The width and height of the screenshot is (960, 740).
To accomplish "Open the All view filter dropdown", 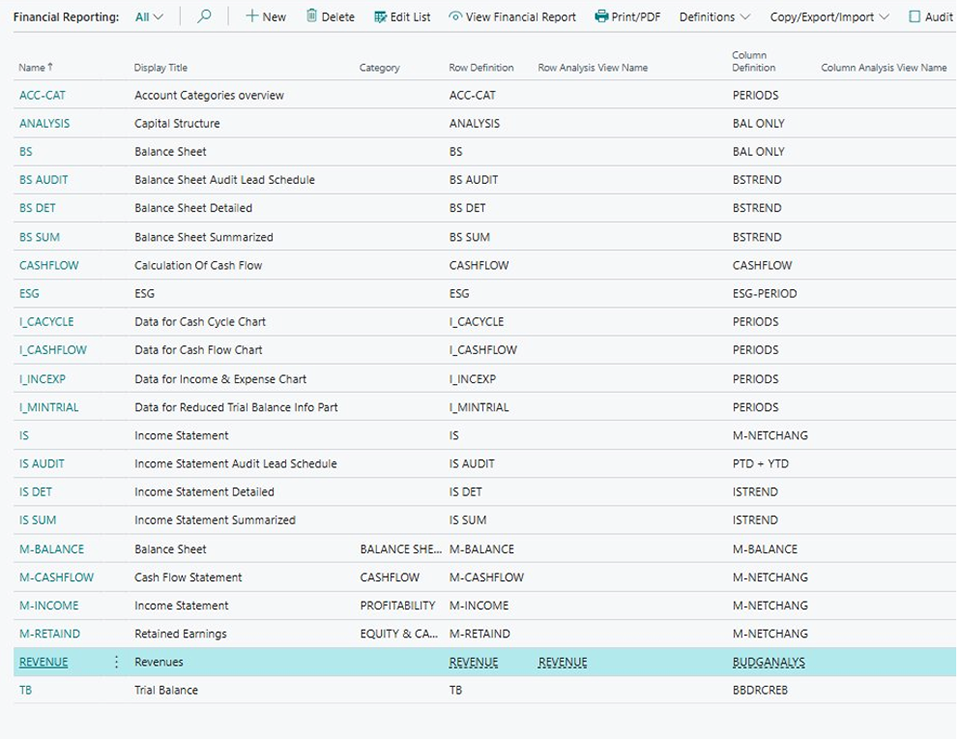I will click(149, 17).
